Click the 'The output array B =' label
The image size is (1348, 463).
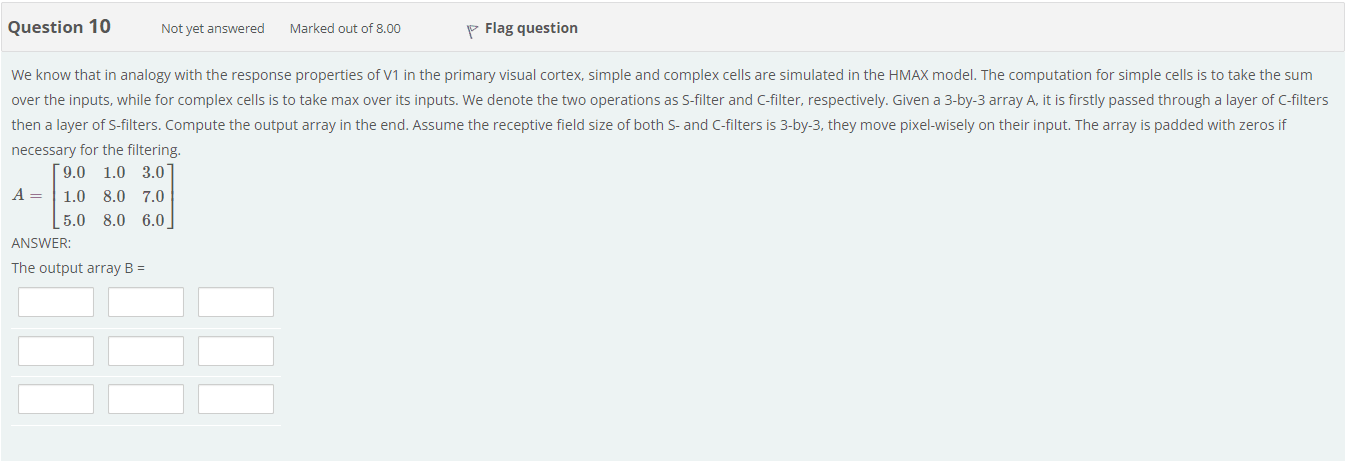point(79,268)
